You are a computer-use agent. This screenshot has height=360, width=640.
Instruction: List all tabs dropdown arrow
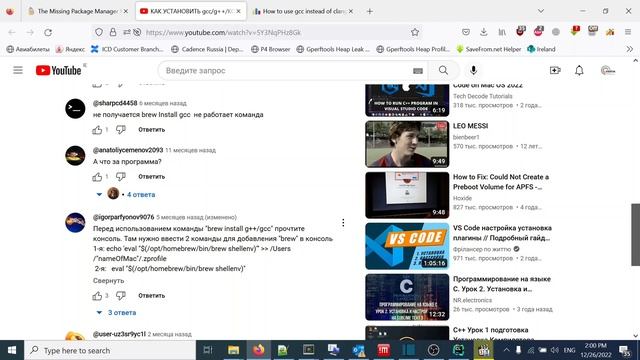pyautogui.click(x=541, y=11)
